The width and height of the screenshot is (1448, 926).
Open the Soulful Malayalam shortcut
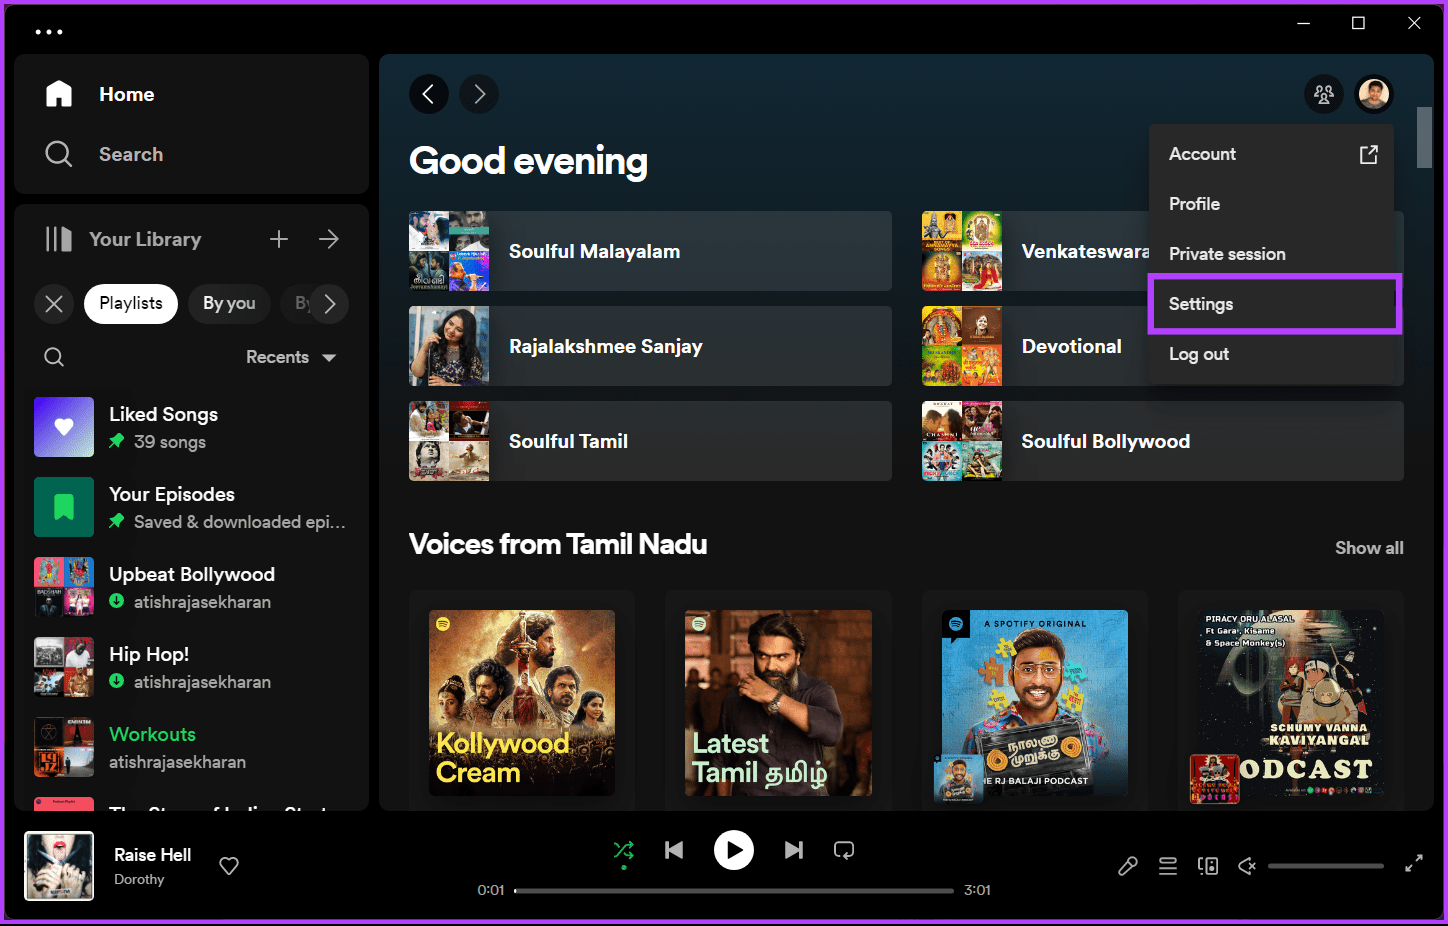click(x=650, y=251)
